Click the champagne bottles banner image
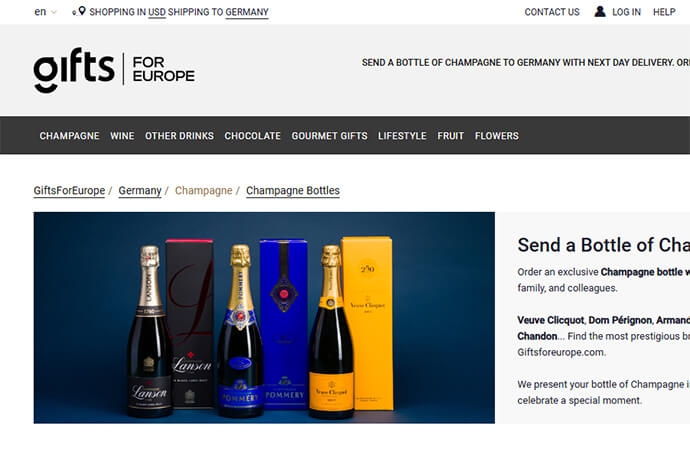Viewport: 690px width, 455px height. pos(264,318)
